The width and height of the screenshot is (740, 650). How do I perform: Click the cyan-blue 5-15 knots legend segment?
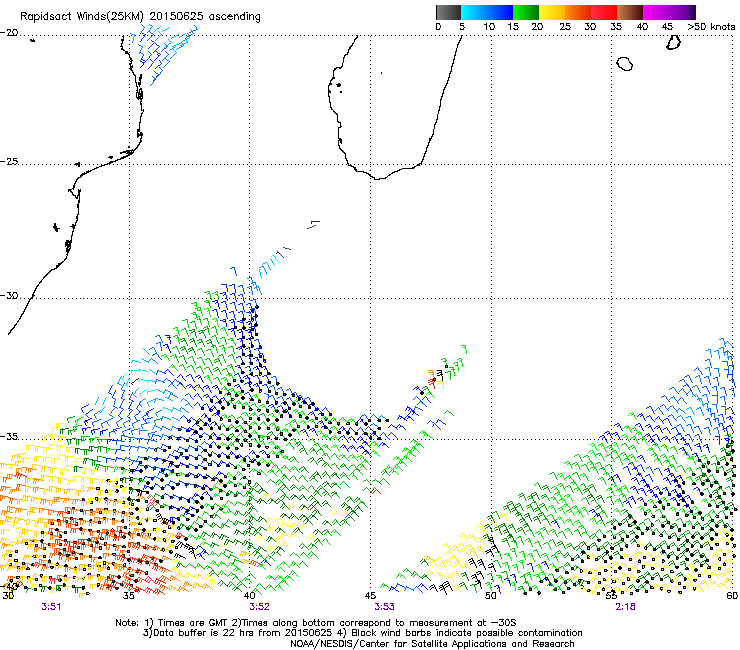coord(487,12)
